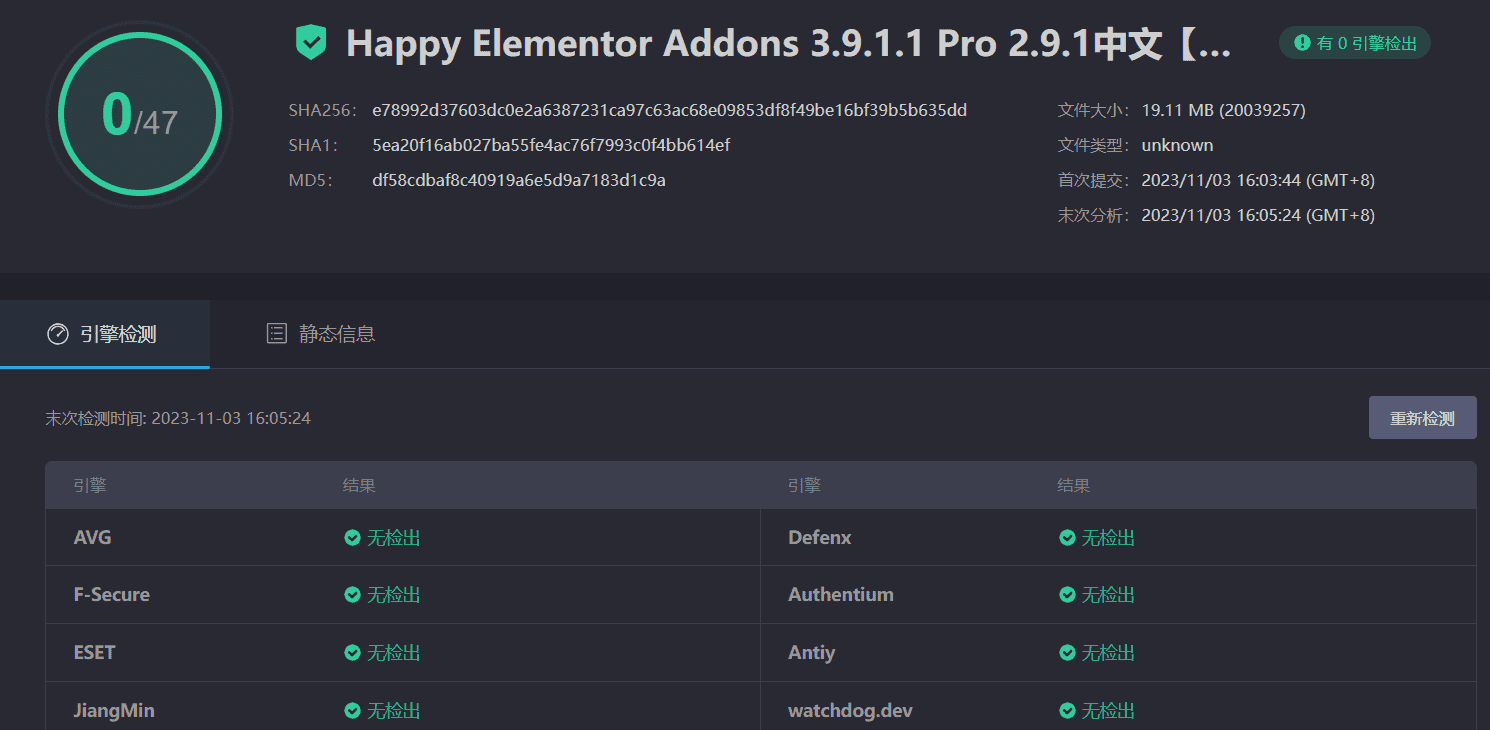
Task: Click last analysis time 16:05:24 in file details
Action: (1258, 215)
